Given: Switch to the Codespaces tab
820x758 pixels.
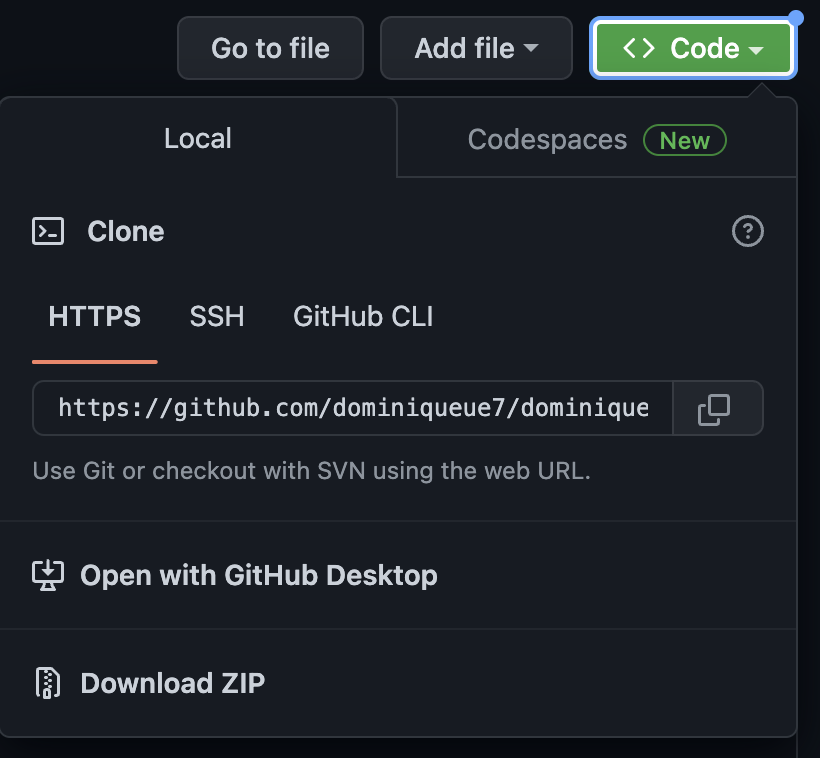Looking at the screenshot, I should pos(597,139).
